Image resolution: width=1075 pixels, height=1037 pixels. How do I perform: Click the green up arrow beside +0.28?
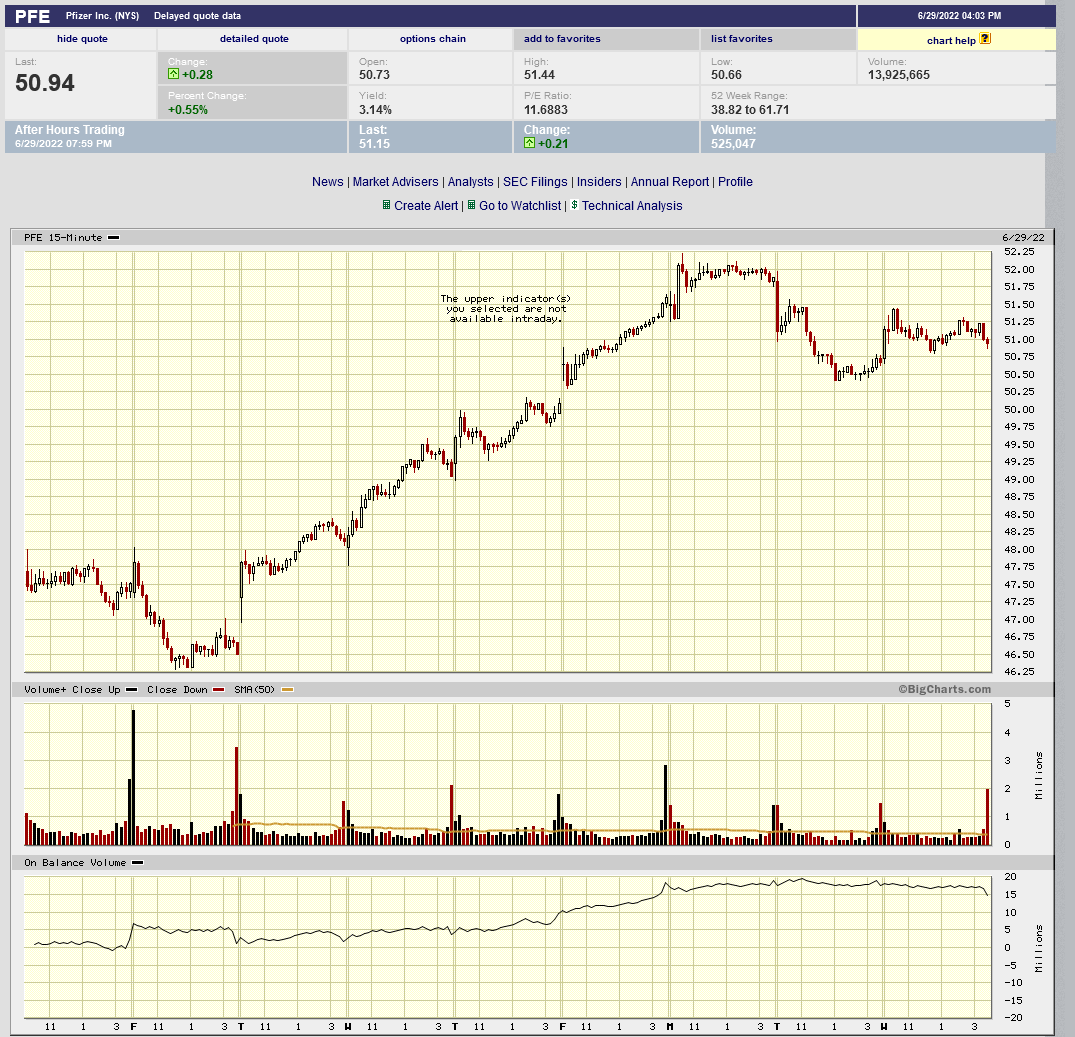click(x=173, y=74)
